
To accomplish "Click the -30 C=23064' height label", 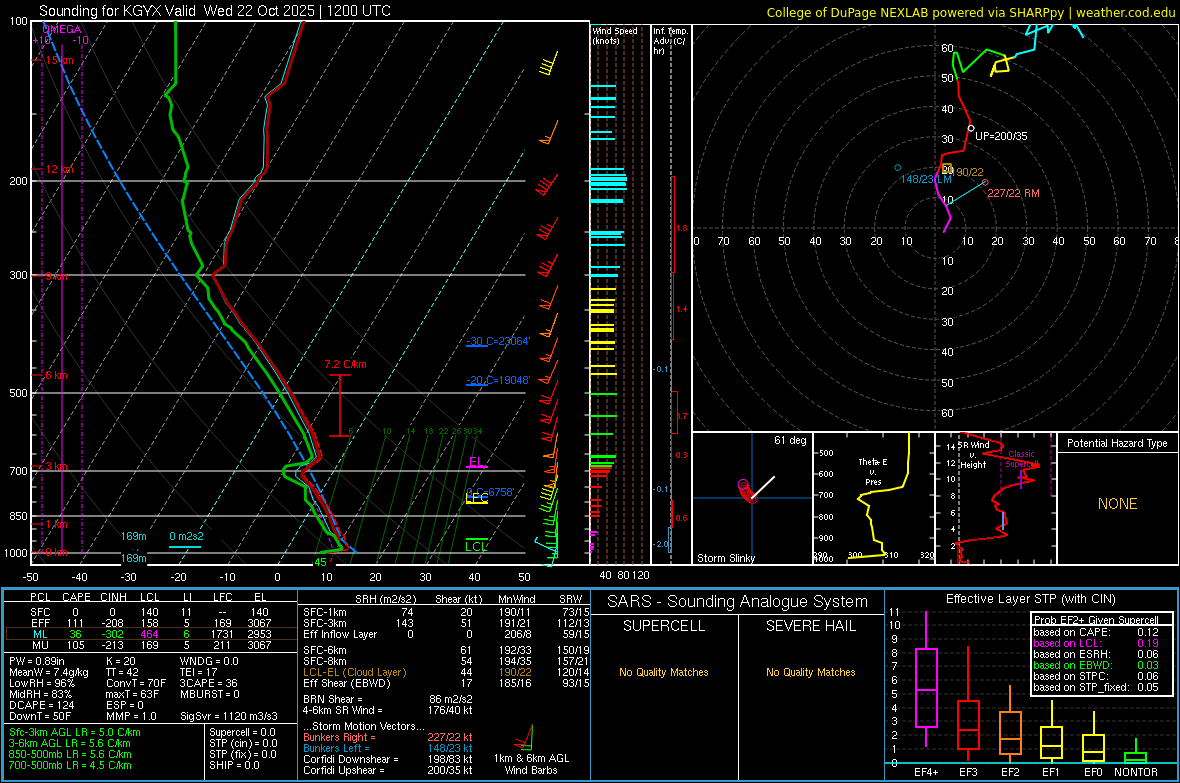I will (498, 341).
